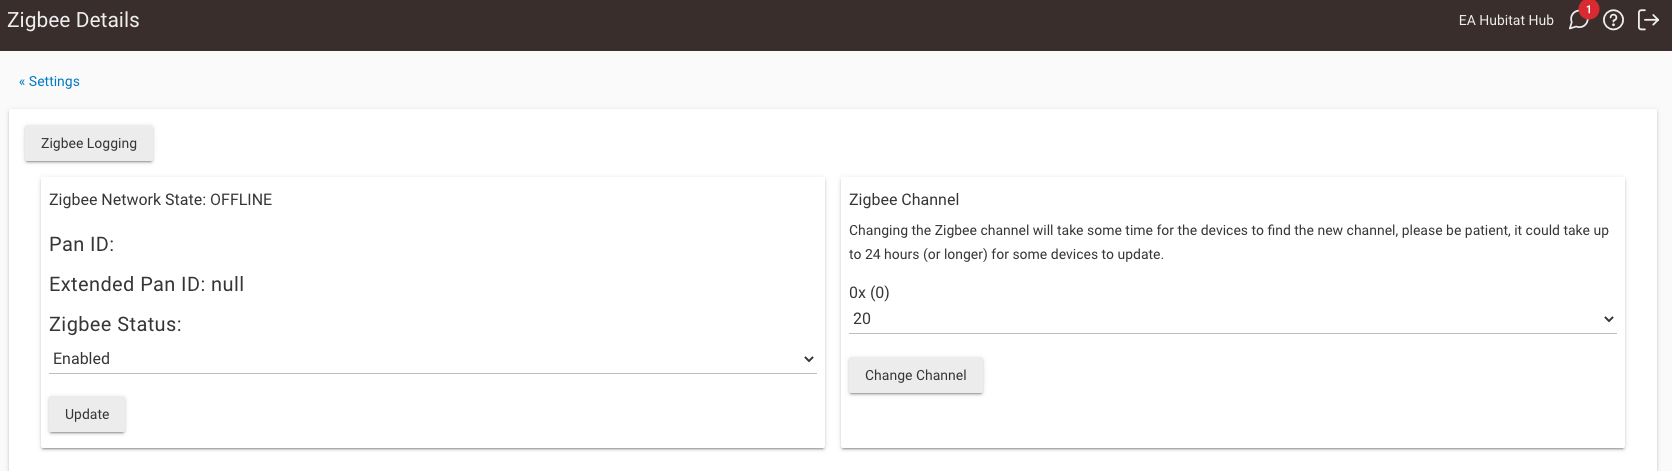
Task: Open the help question mark icon
Action: 1613,20
